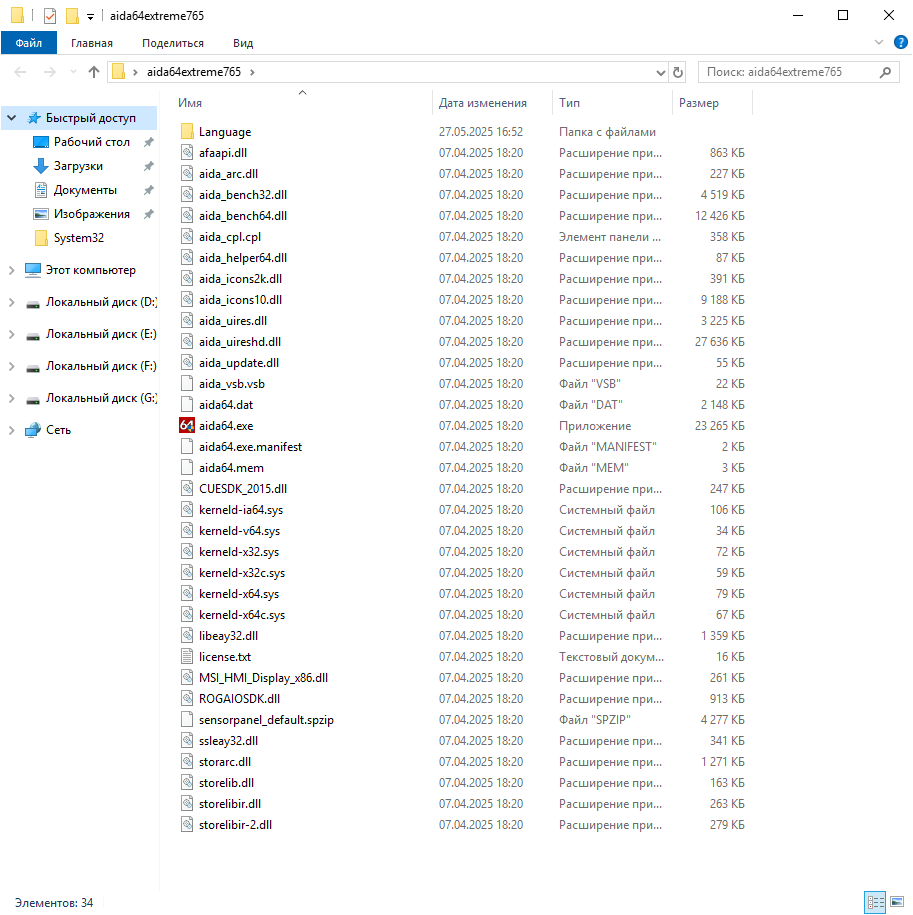Click the Downloads arrow icon in sidebar
Viewport: 913px width, 915px height.
pos(41,166)
